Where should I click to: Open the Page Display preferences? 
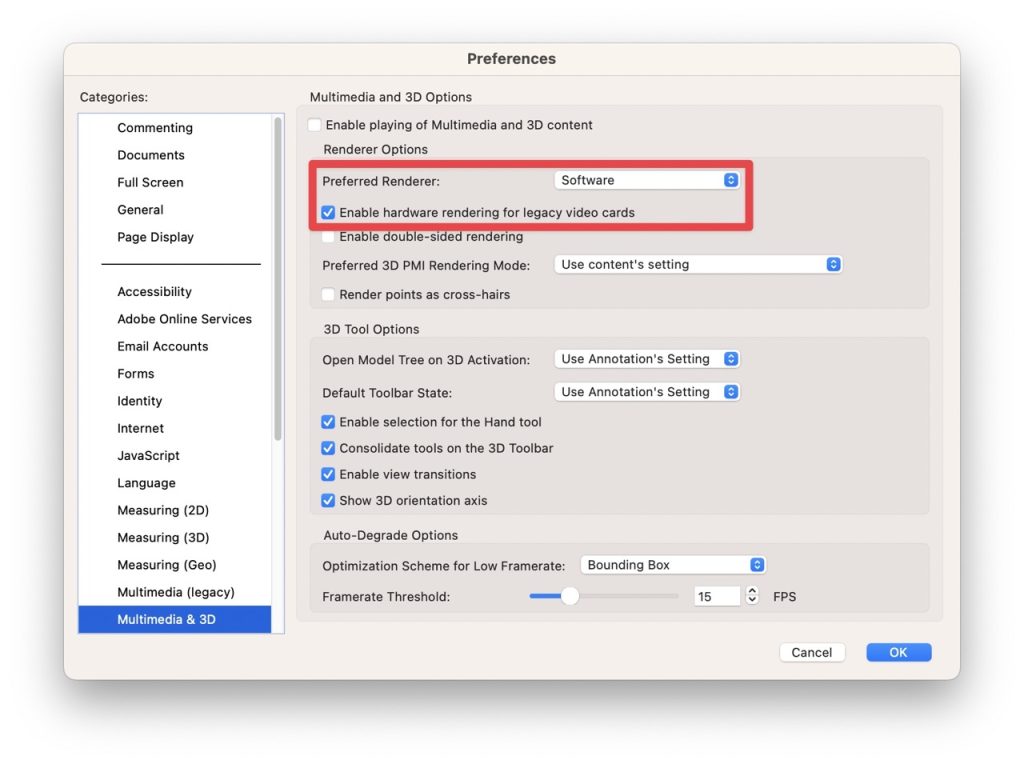[x=155, y=237]
